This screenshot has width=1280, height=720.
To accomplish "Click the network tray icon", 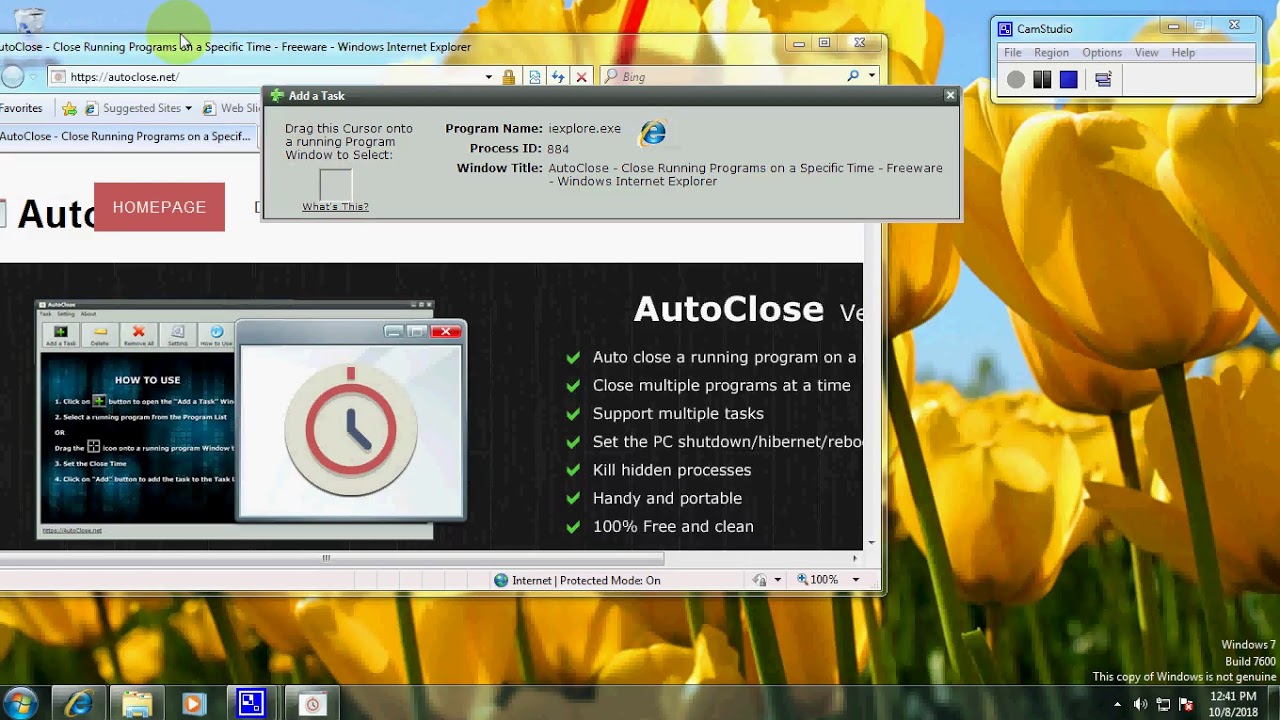I will [x=1163, y=704].
